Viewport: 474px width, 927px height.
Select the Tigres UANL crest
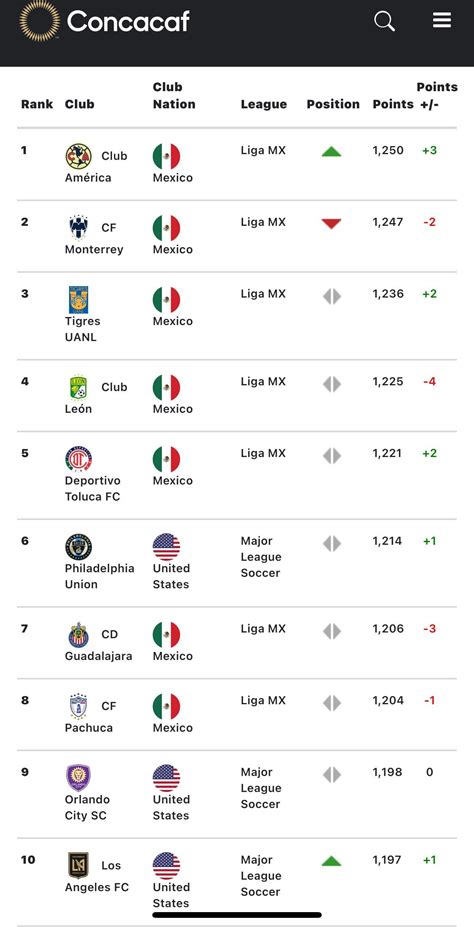78,300
